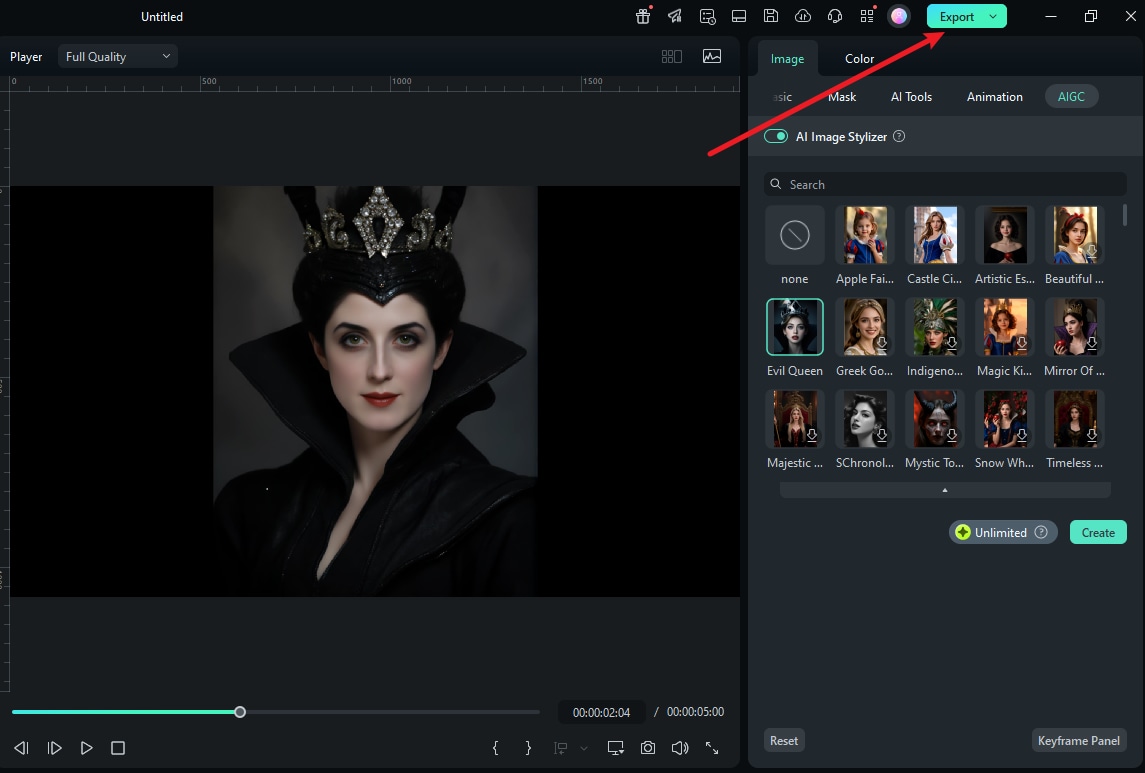The width and height of the screenshot is (1145, 773).
Task: Pick the Indigeno... style thumbnail
Action: pos(935,327)
